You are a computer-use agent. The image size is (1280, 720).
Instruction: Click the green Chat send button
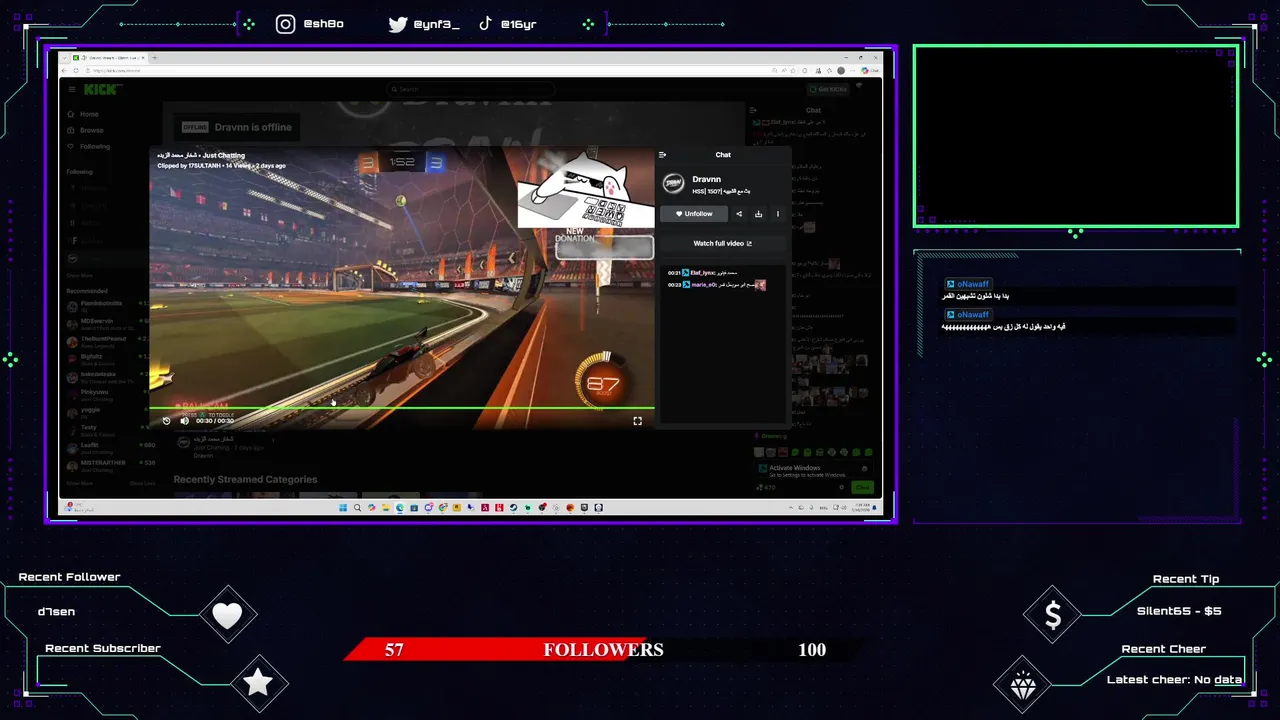[x=862, y=487]
